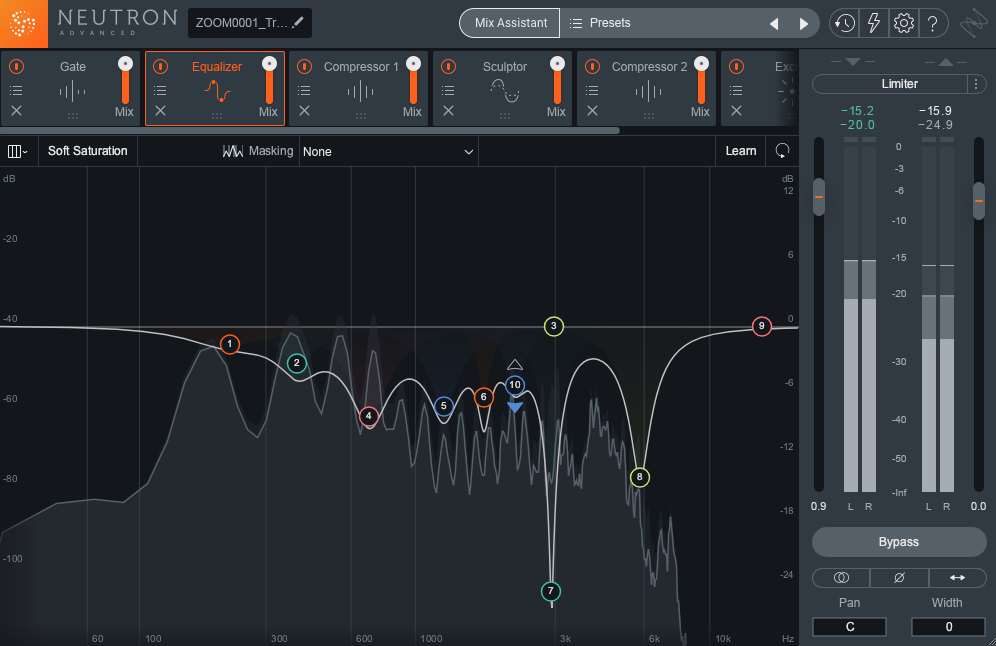This screenshot has width=996, height=646.
Task: Invert phase with the ø icon
Action: point(899,577)
